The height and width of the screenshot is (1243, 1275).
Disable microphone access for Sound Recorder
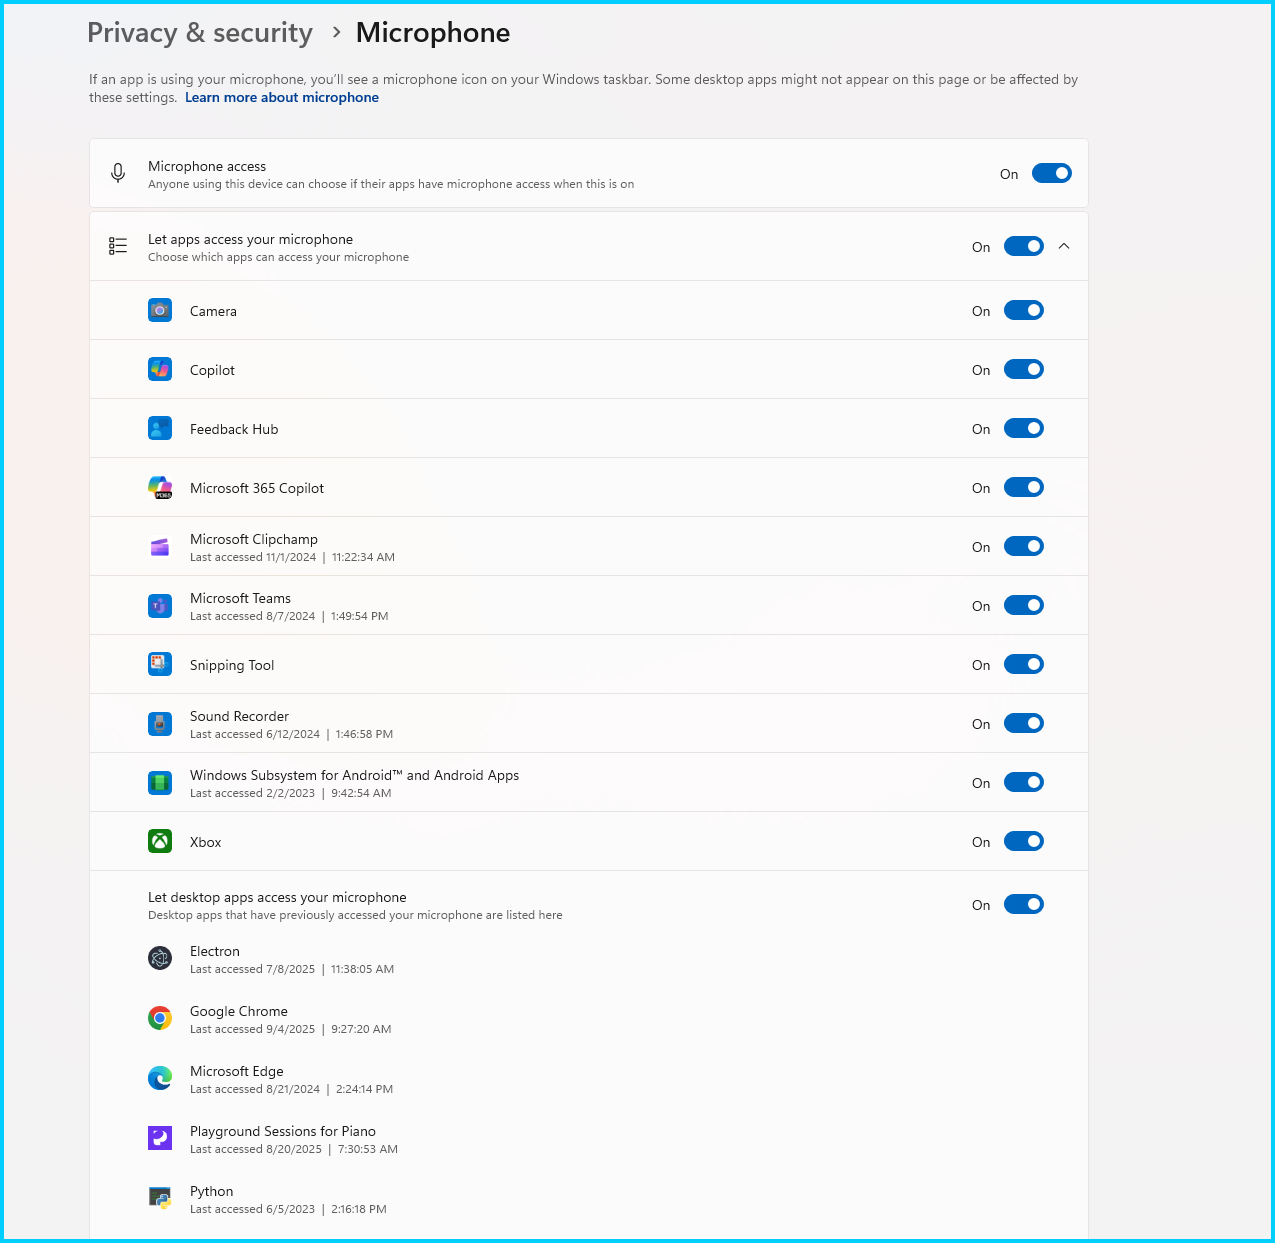tap(1024, 724)
